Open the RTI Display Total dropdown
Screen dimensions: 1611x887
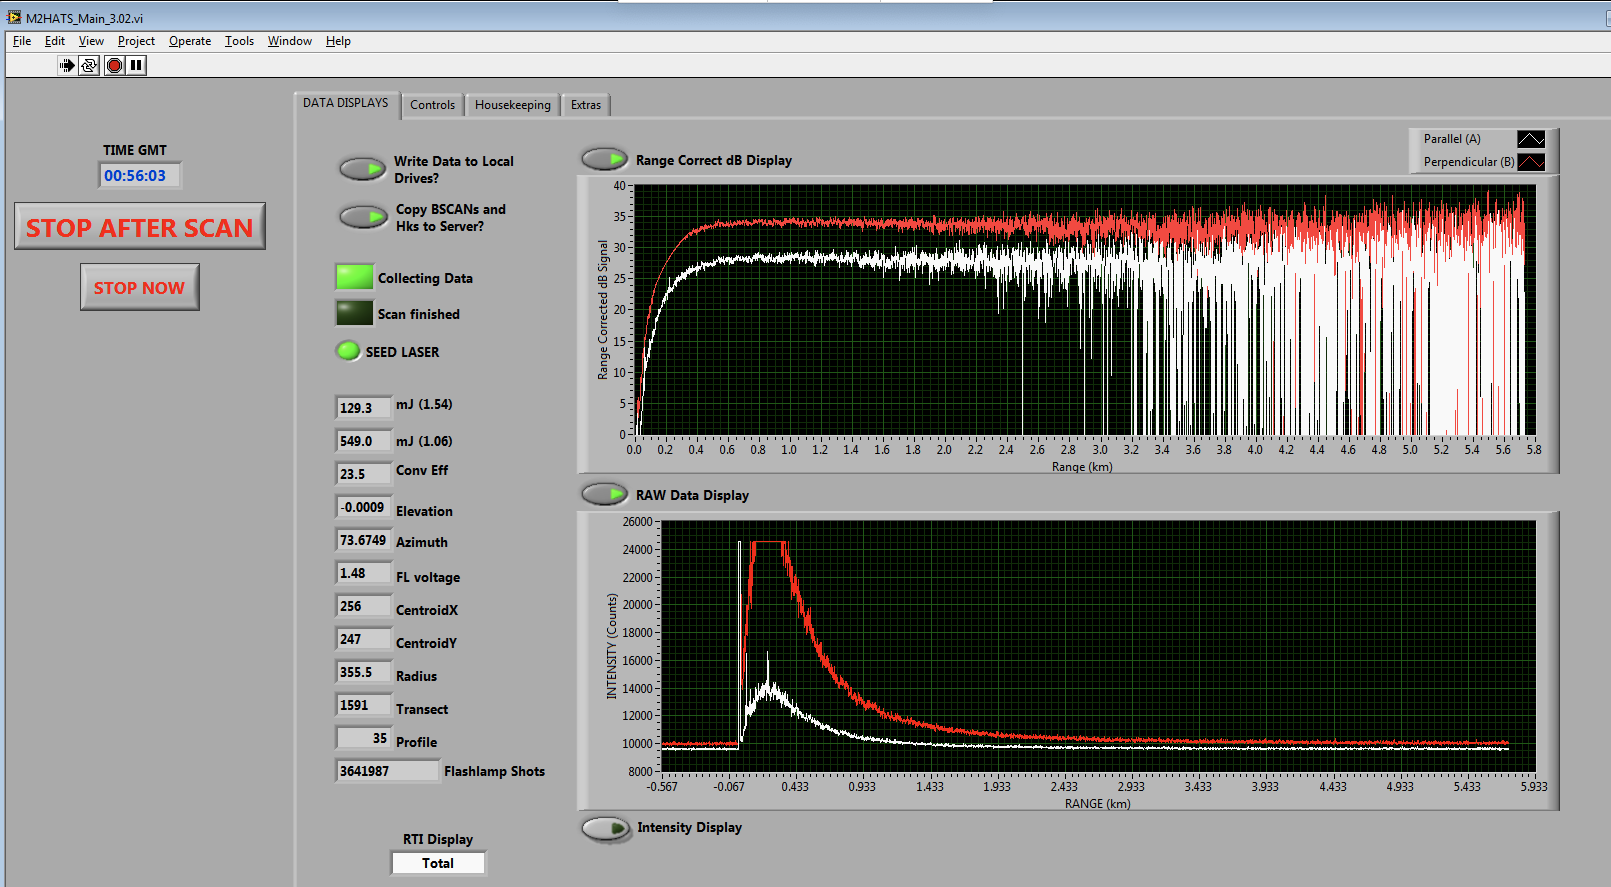pos(438,863)
